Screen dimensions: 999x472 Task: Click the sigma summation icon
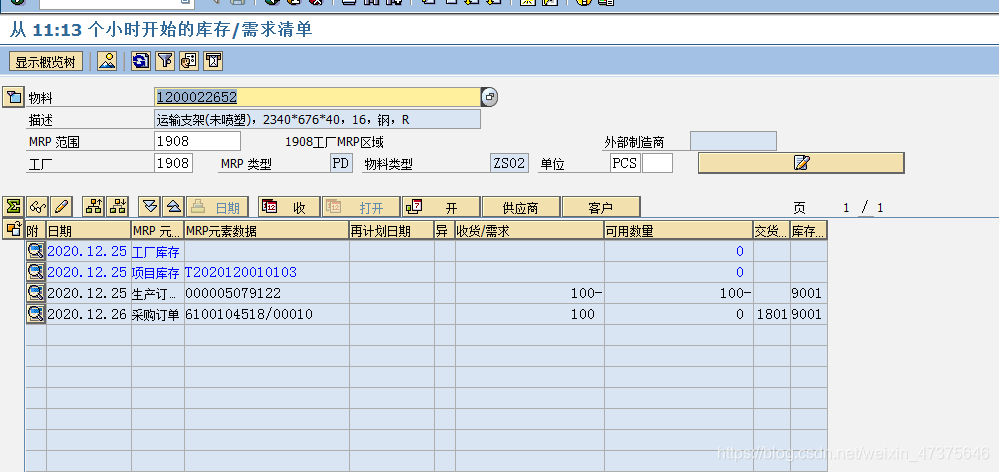pos(13,207)
